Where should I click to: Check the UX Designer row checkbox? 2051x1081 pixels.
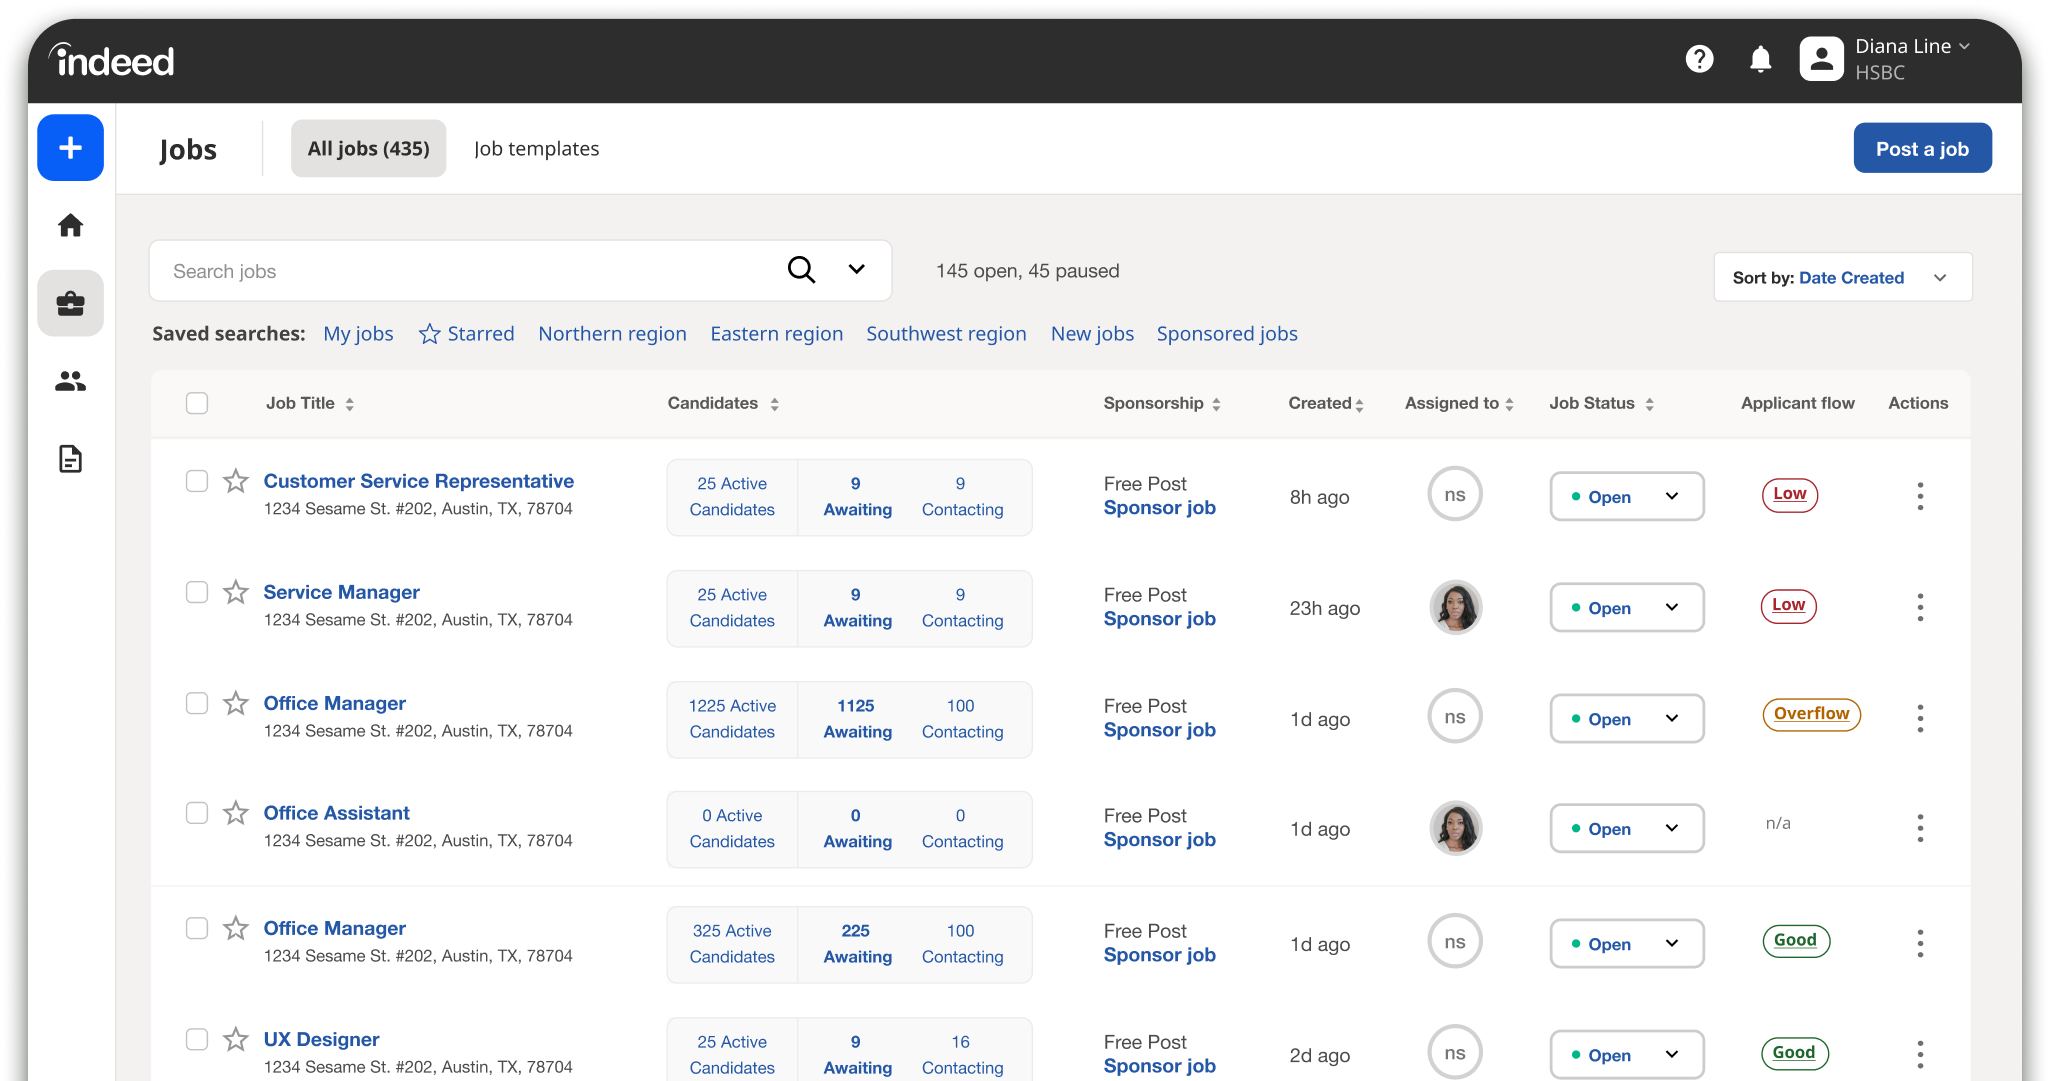click(x=197, y=1039)
